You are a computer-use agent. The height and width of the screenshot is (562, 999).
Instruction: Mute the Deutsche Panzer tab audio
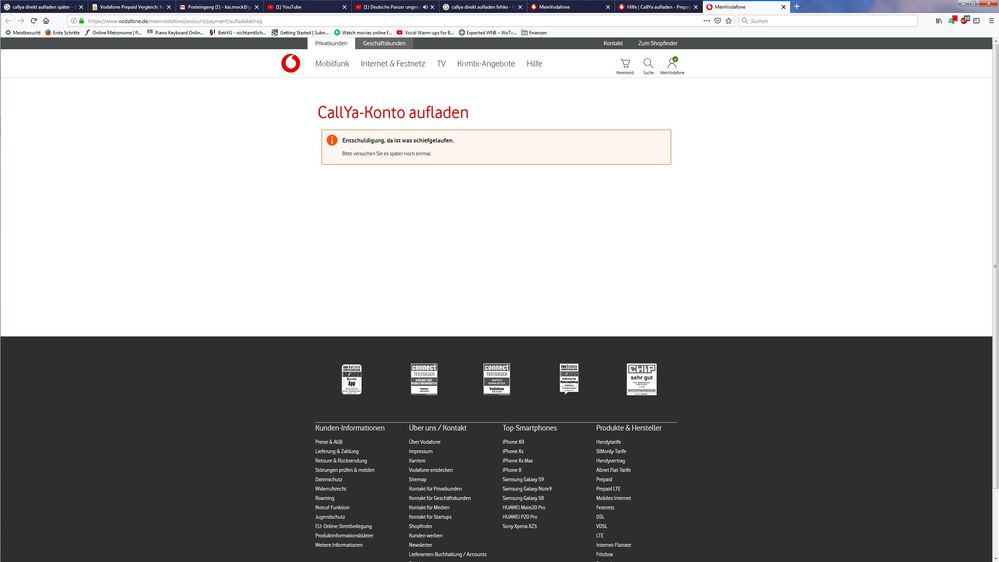click(x=425, y=7)
